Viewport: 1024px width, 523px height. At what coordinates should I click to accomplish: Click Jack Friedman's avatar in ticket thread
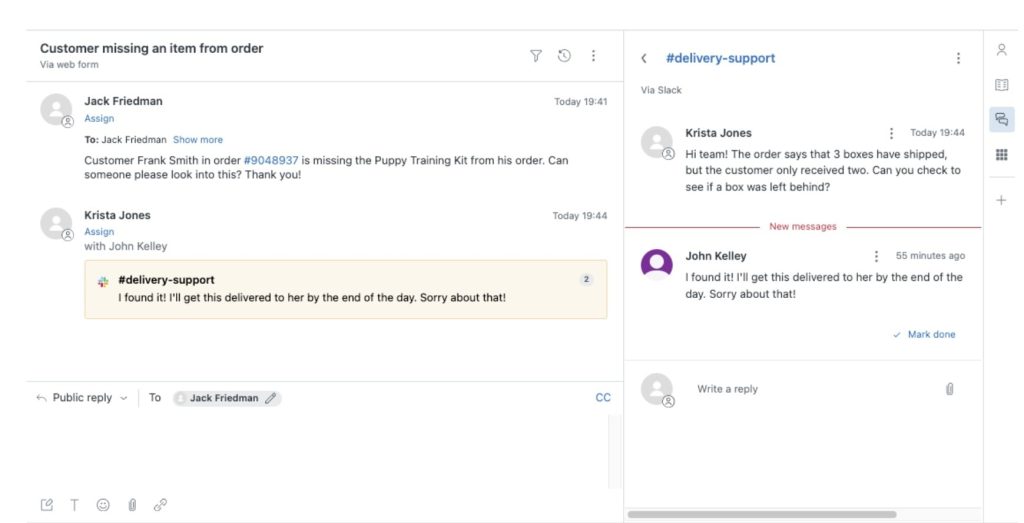(56, 109)
